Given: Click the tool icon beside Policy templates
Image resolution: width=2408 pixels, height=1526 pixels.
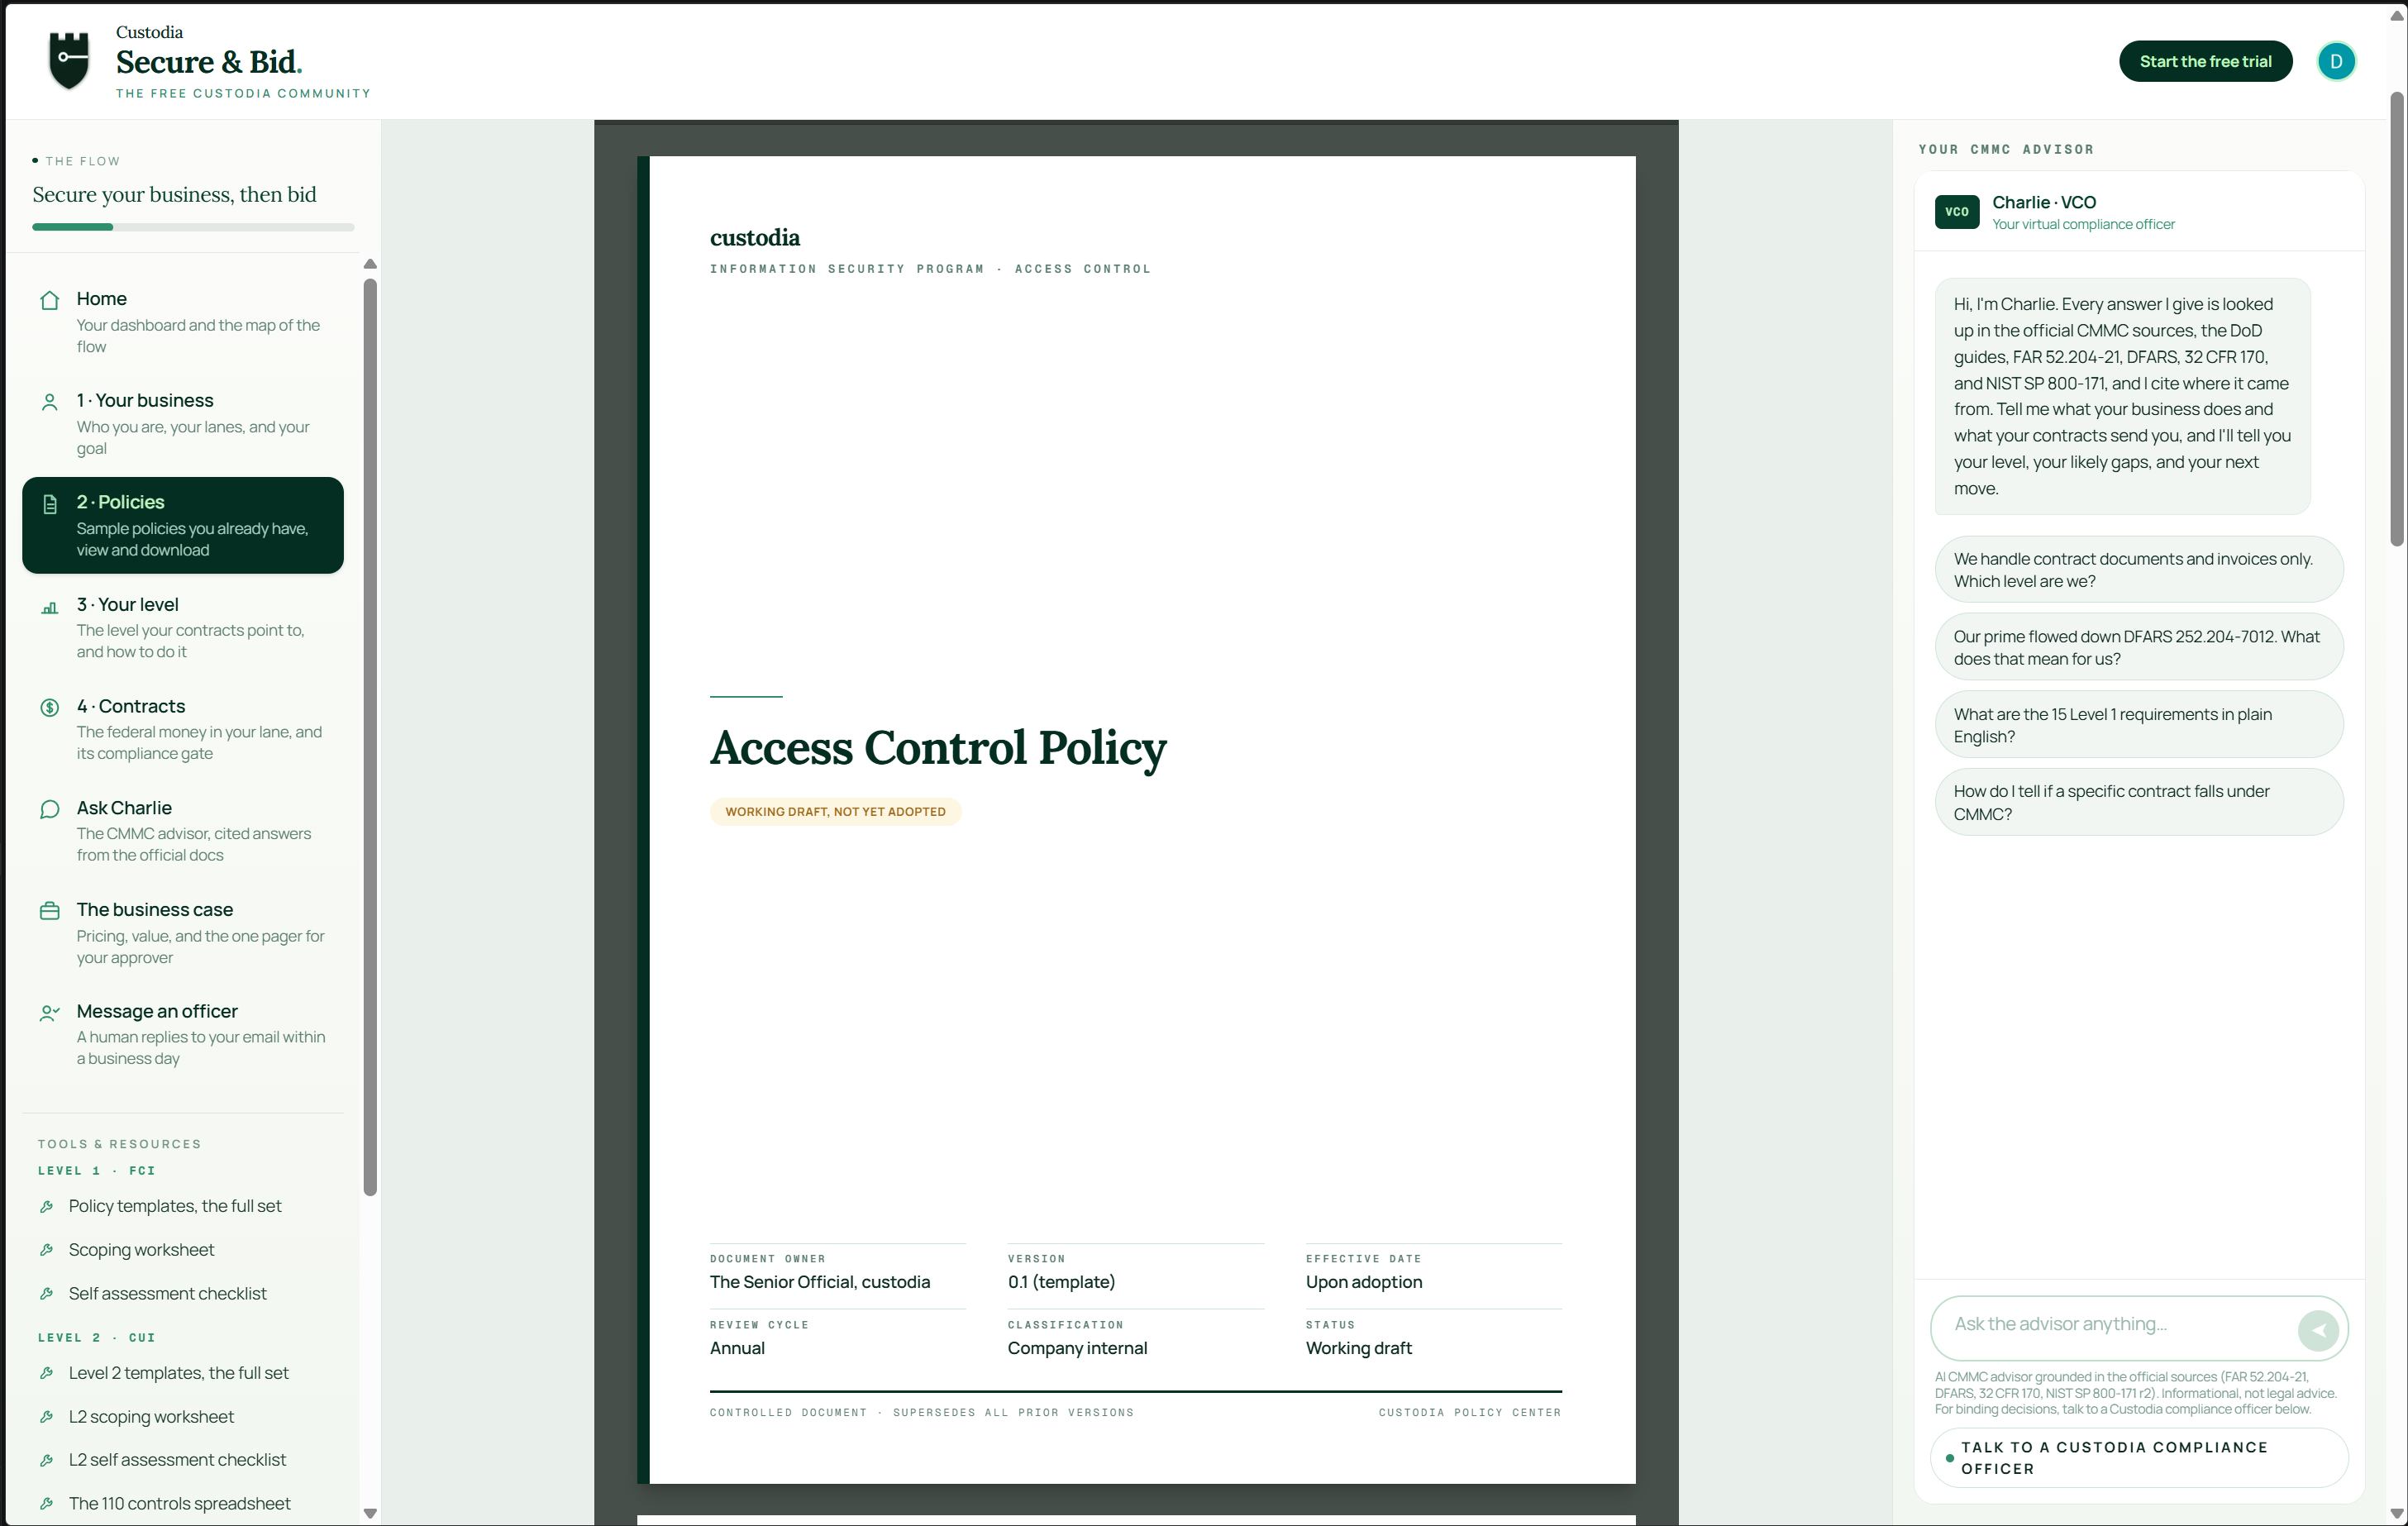Looking at the screenshot, I should pos(46,1207).
